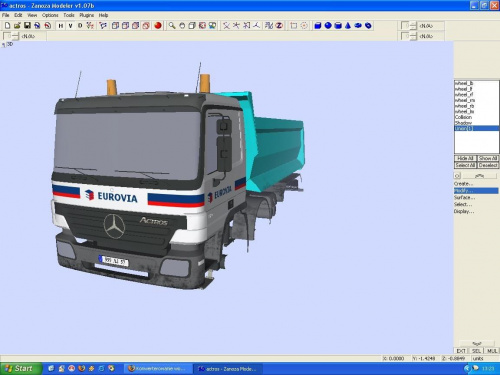Click the units field in status bar

[485, 359]
